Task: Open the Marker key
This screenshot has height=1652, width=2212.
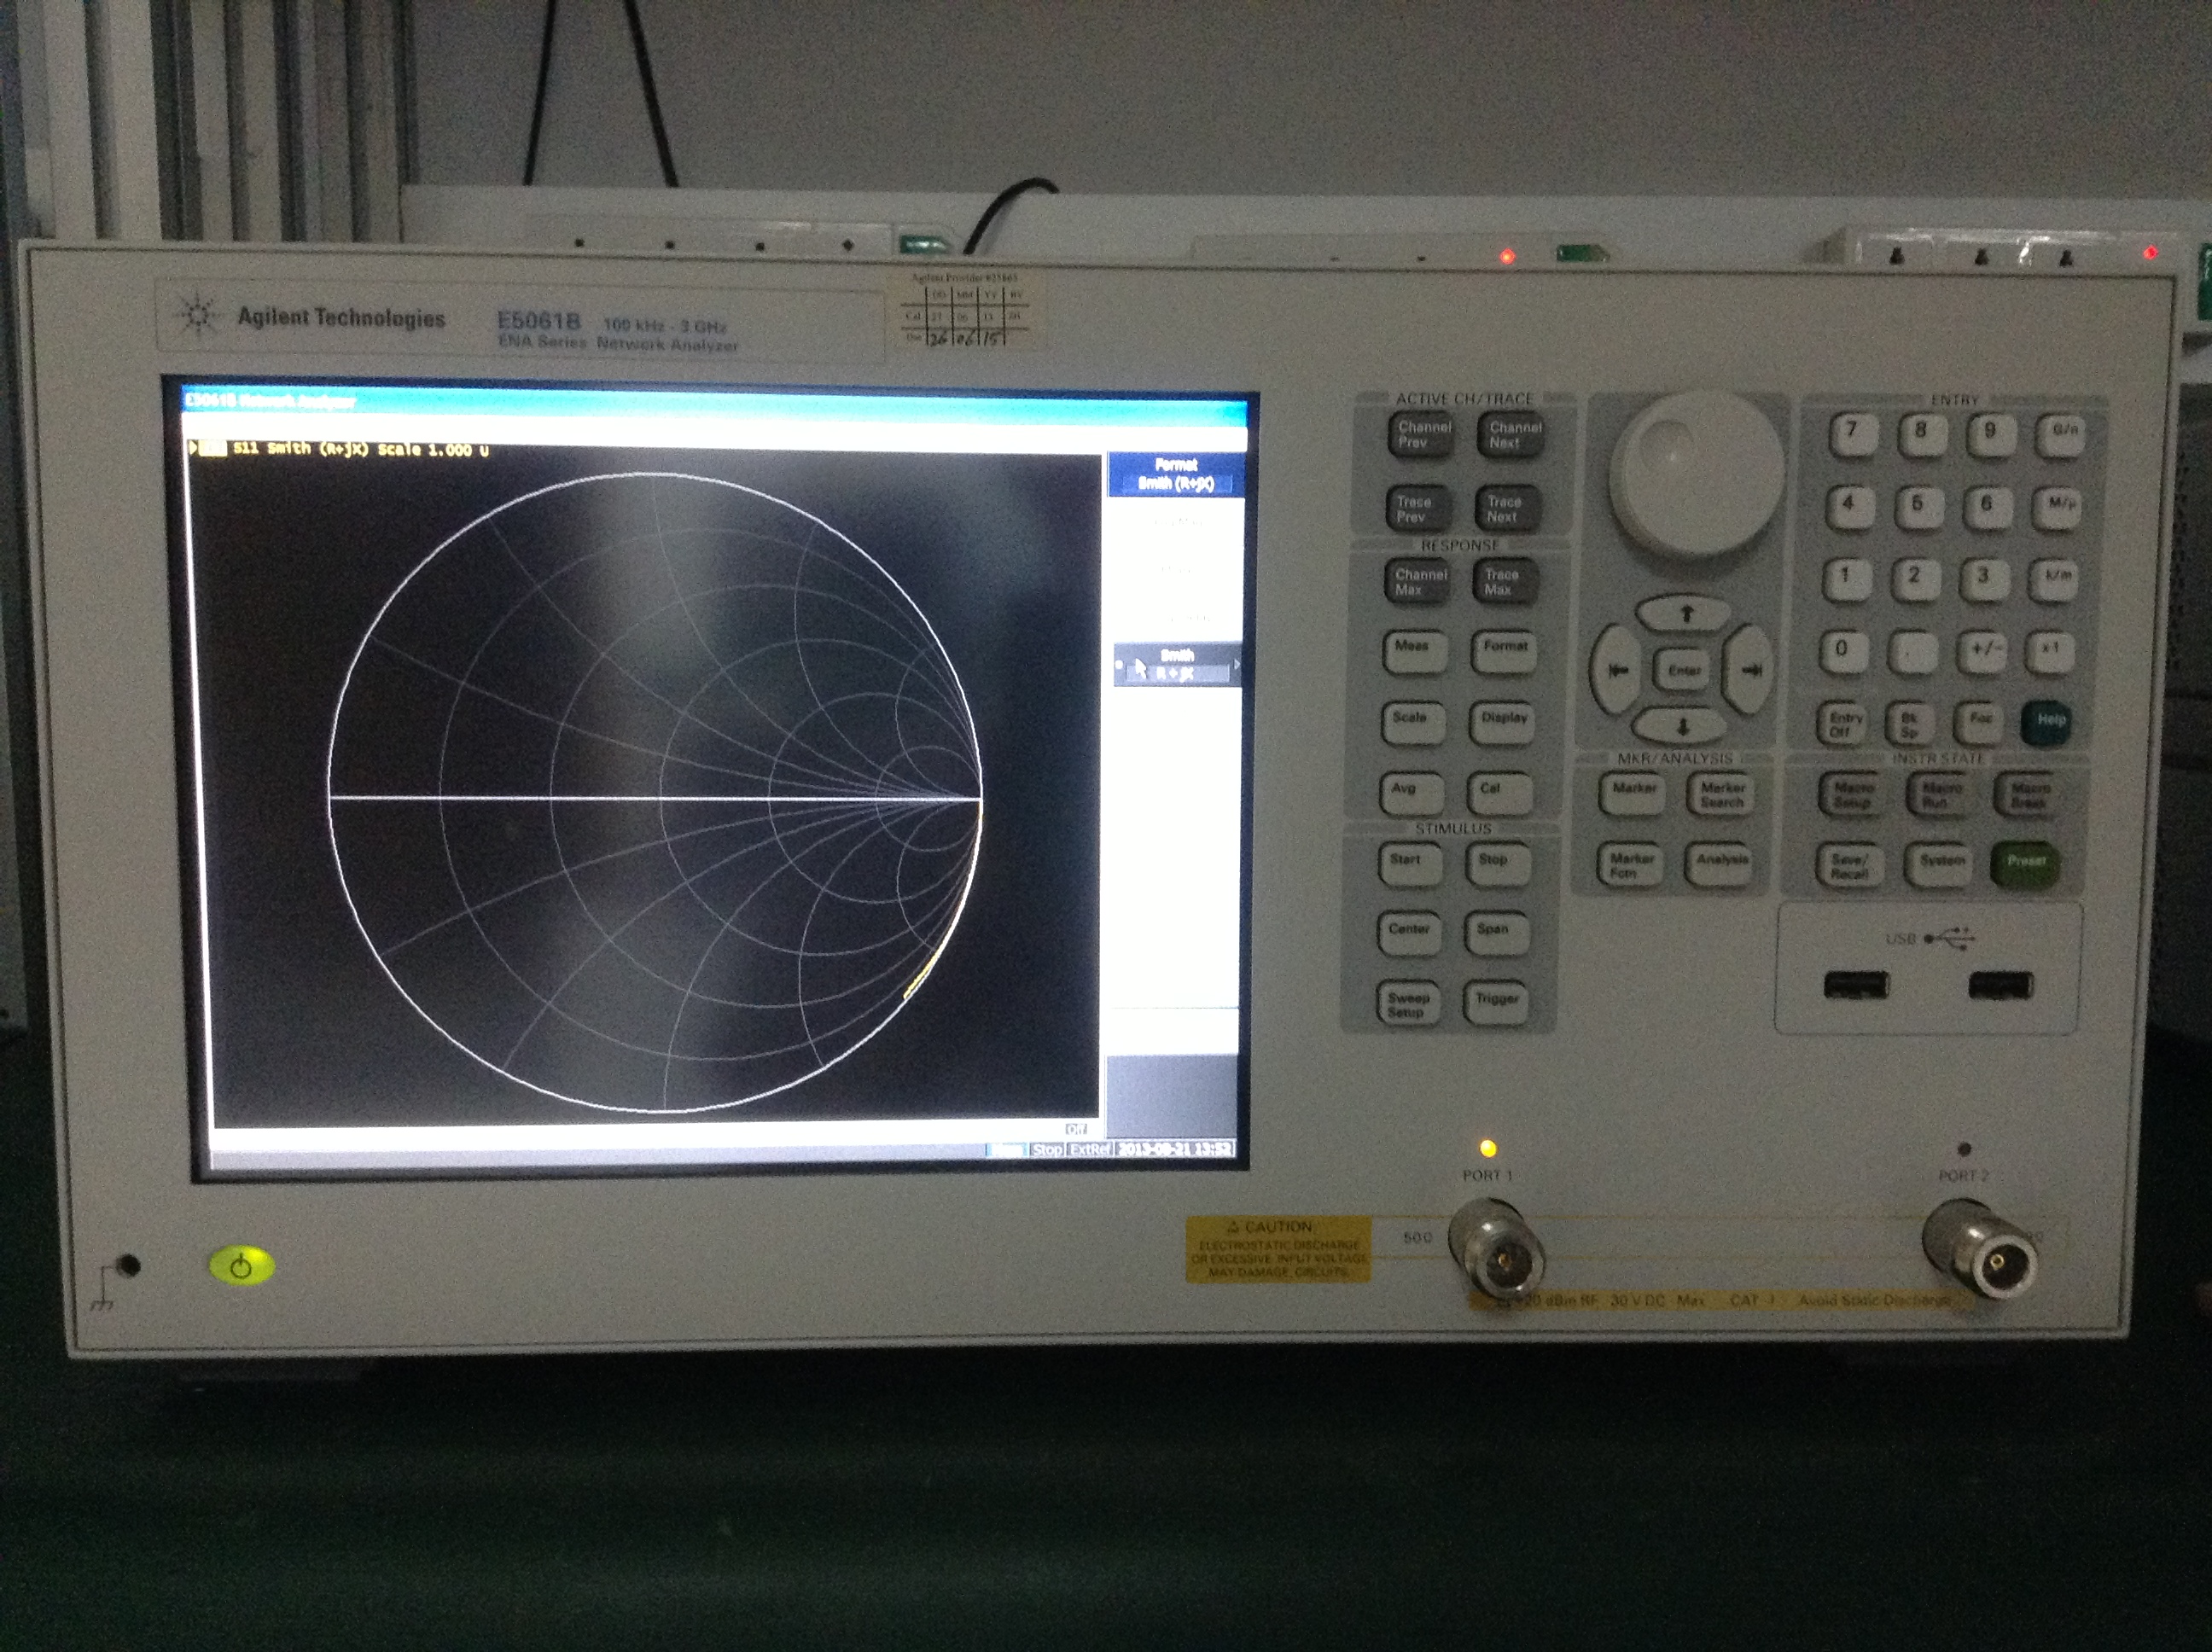Action: tap(1632, 794)
